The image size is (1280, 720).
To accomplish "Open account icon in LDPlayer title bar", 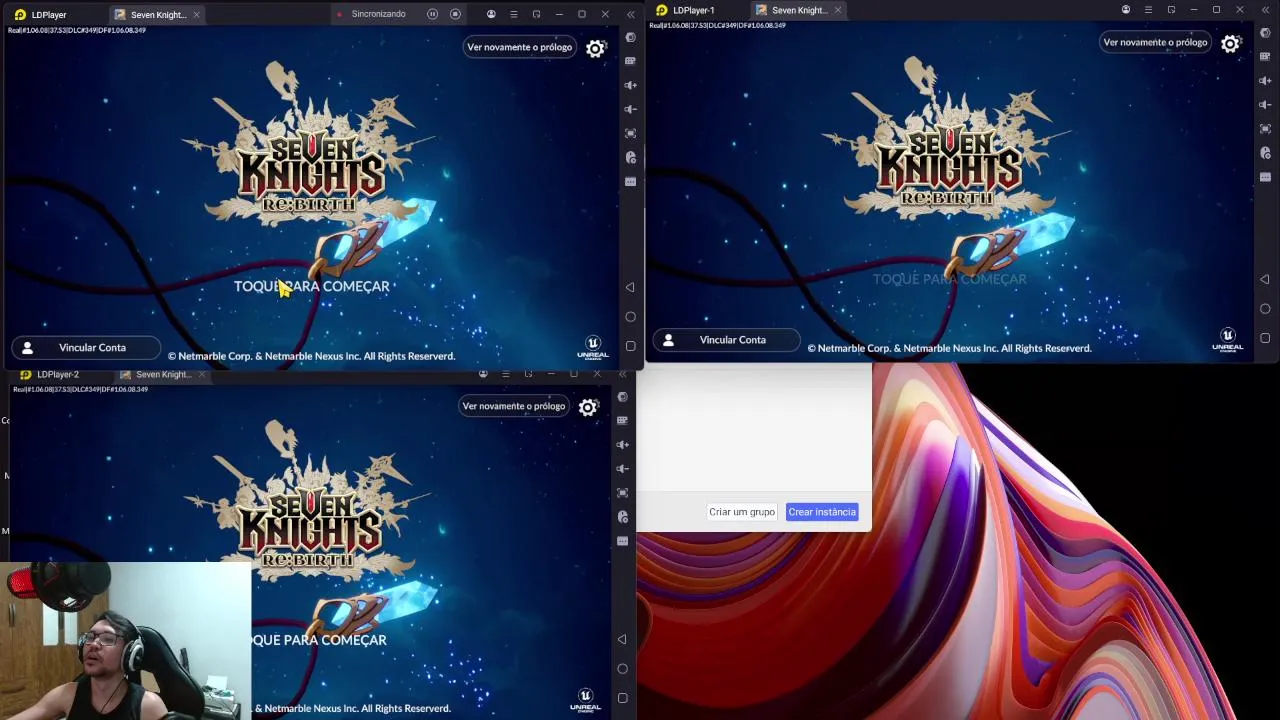I will click(491, 14).
